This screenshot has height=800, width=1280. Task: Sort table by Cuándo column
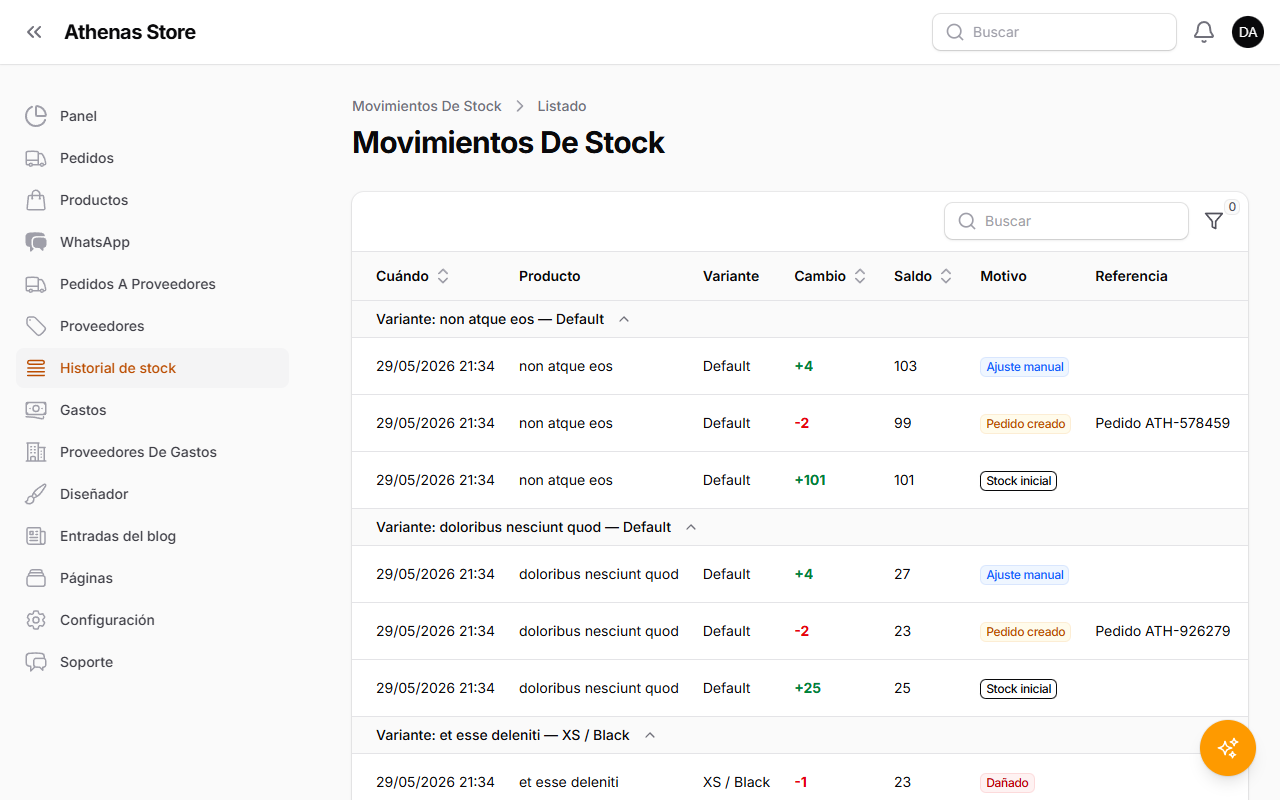[x=413, y=276]
